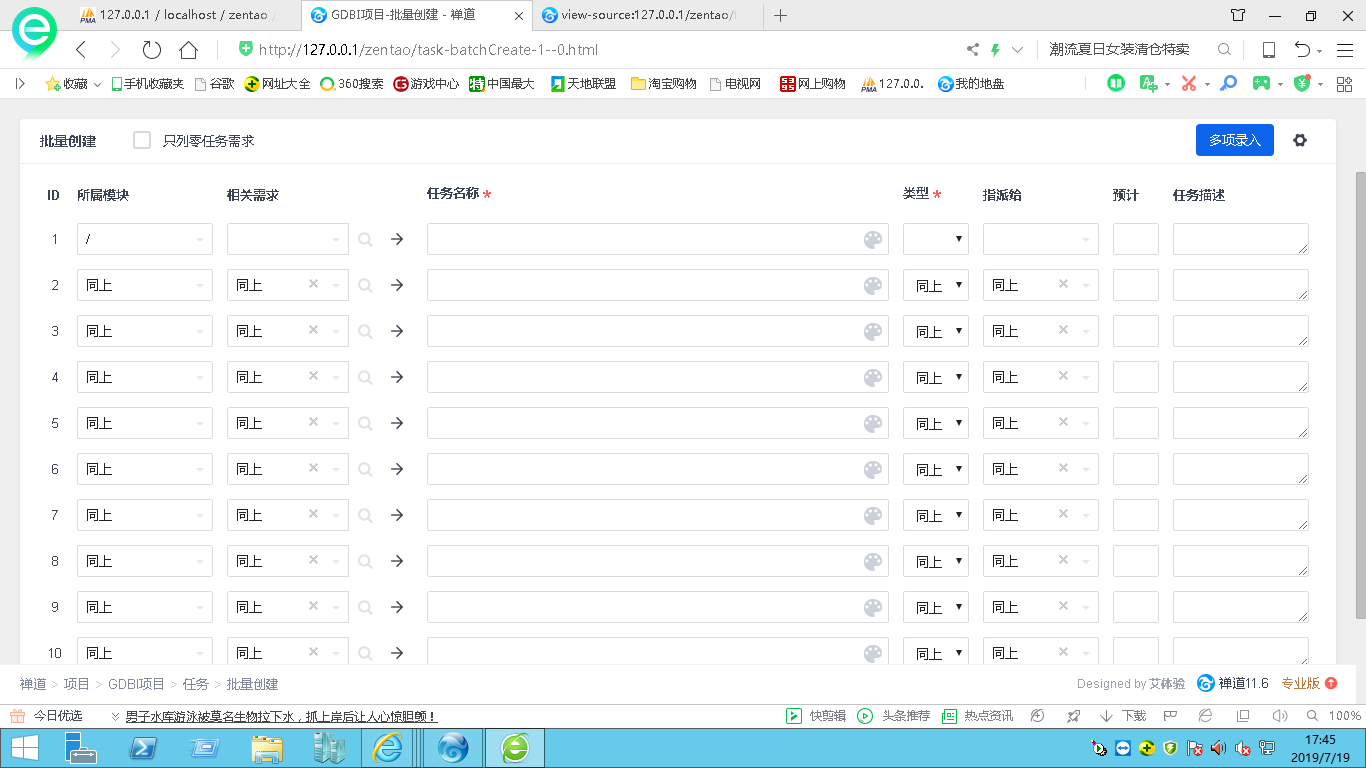This screenshot has height=768, width=1366.
Task: Go back with the browser back arrow
Action: (81, 50)
